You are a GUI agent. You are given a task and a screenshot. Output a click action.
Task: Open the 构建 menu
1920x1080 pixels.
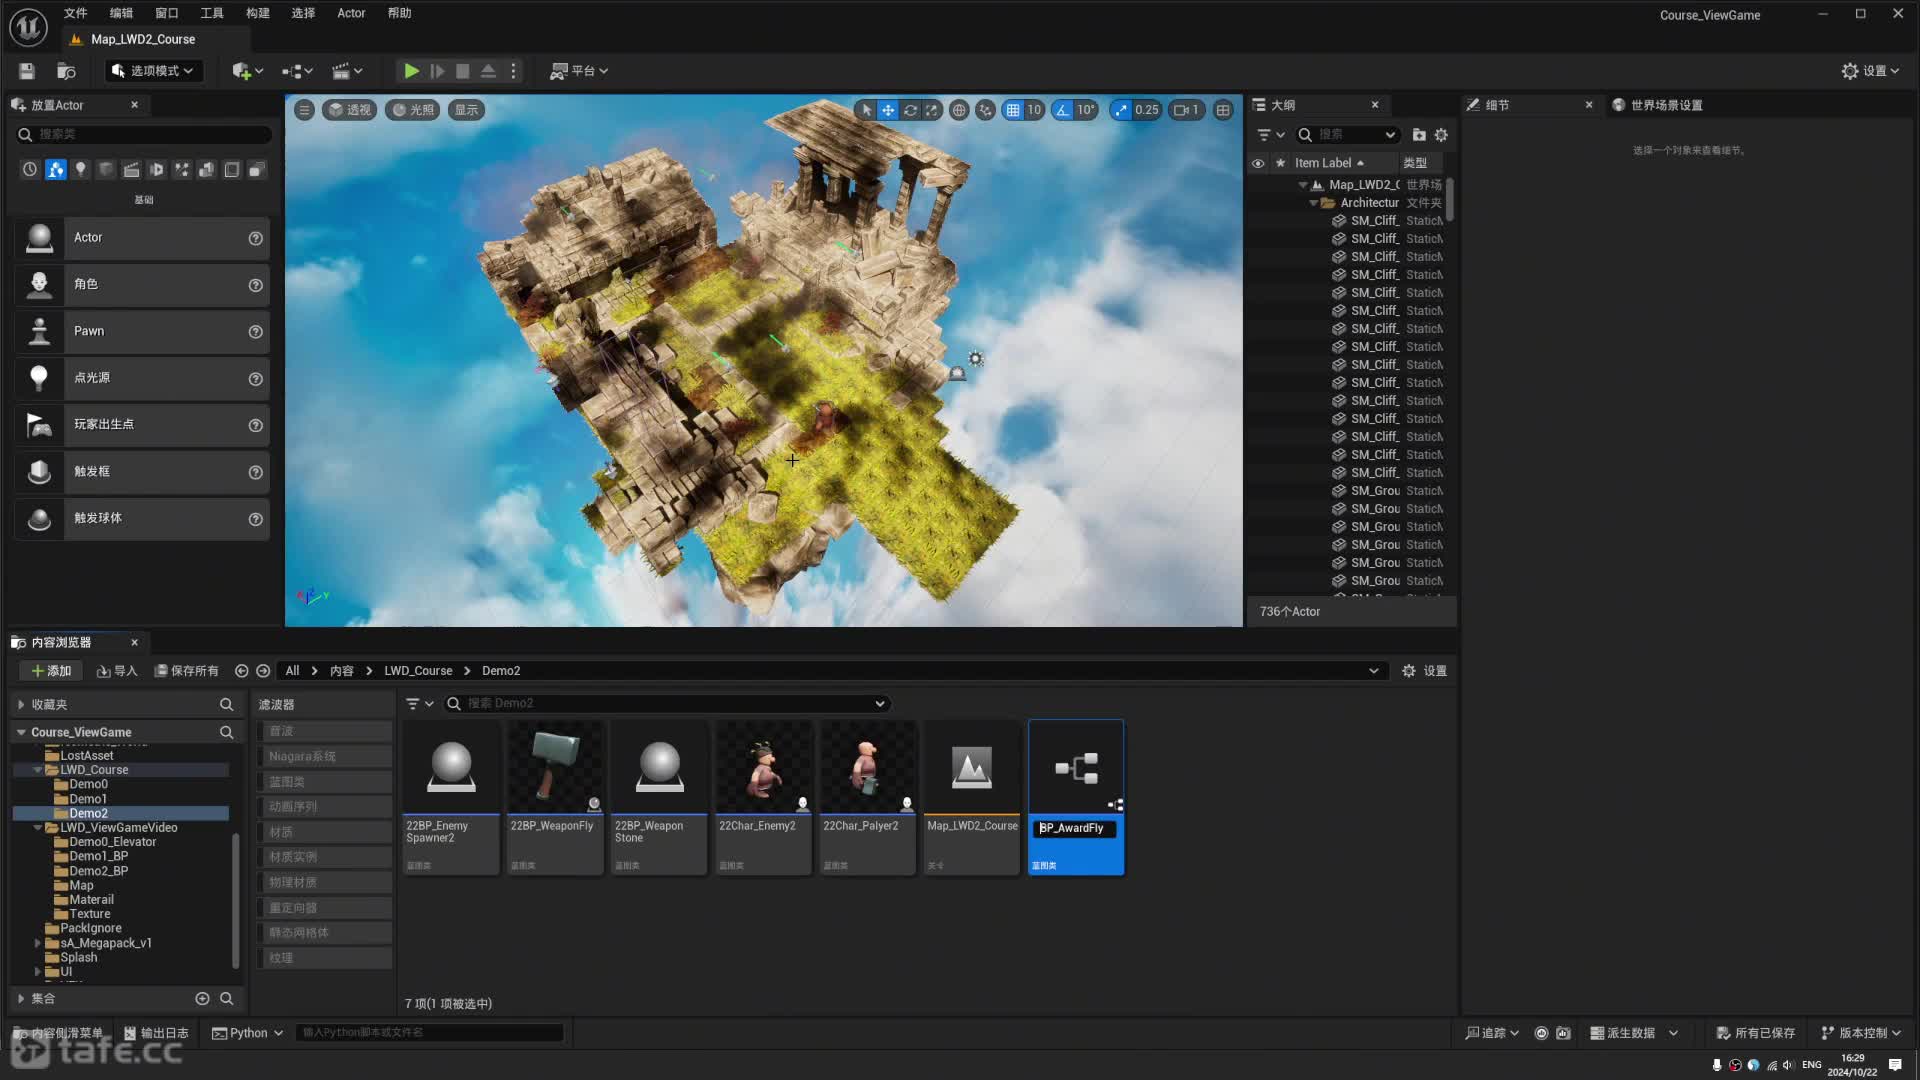[258, 13]
